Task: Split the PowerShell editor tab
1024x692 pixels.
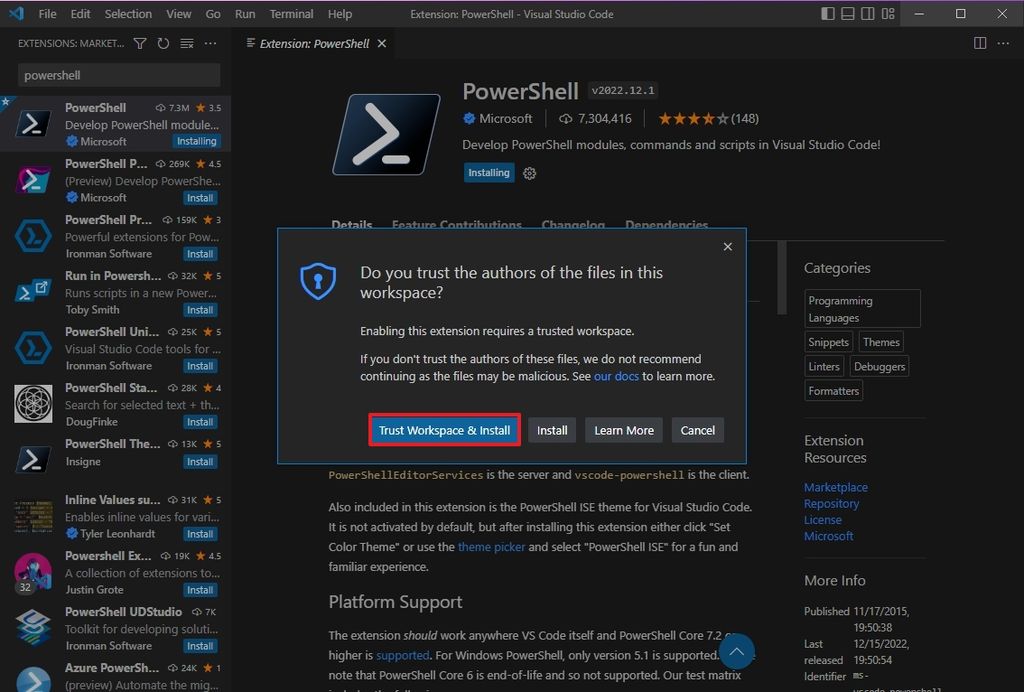Action: [x=978, y=43]
